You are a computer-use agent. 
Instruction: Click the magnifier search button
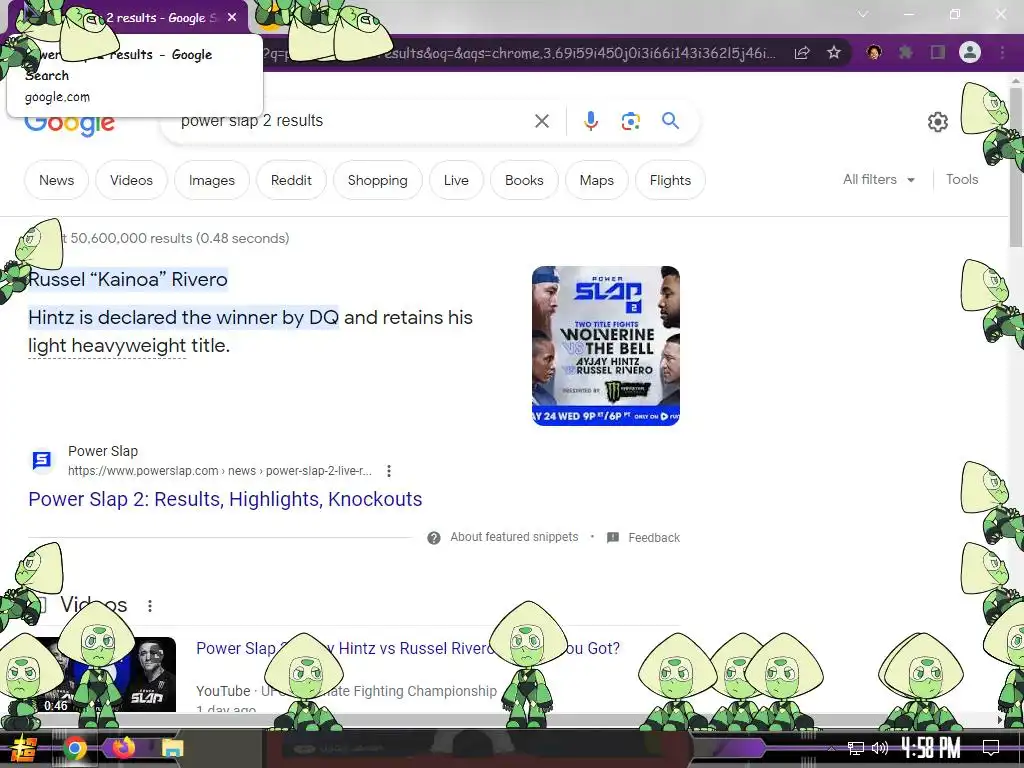[x=670, y=121]
